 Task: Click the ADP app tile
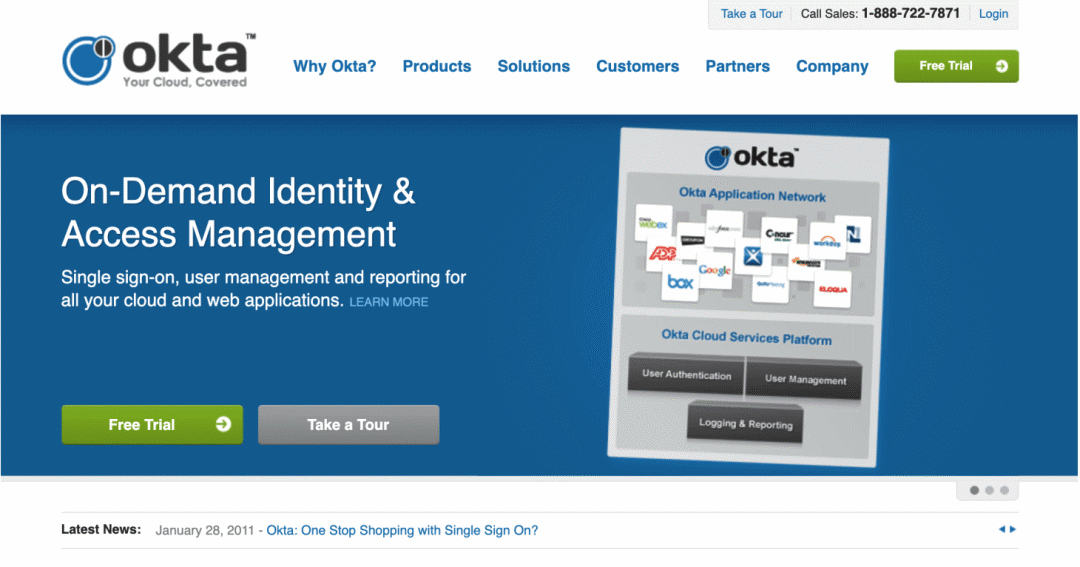point(663,254)
